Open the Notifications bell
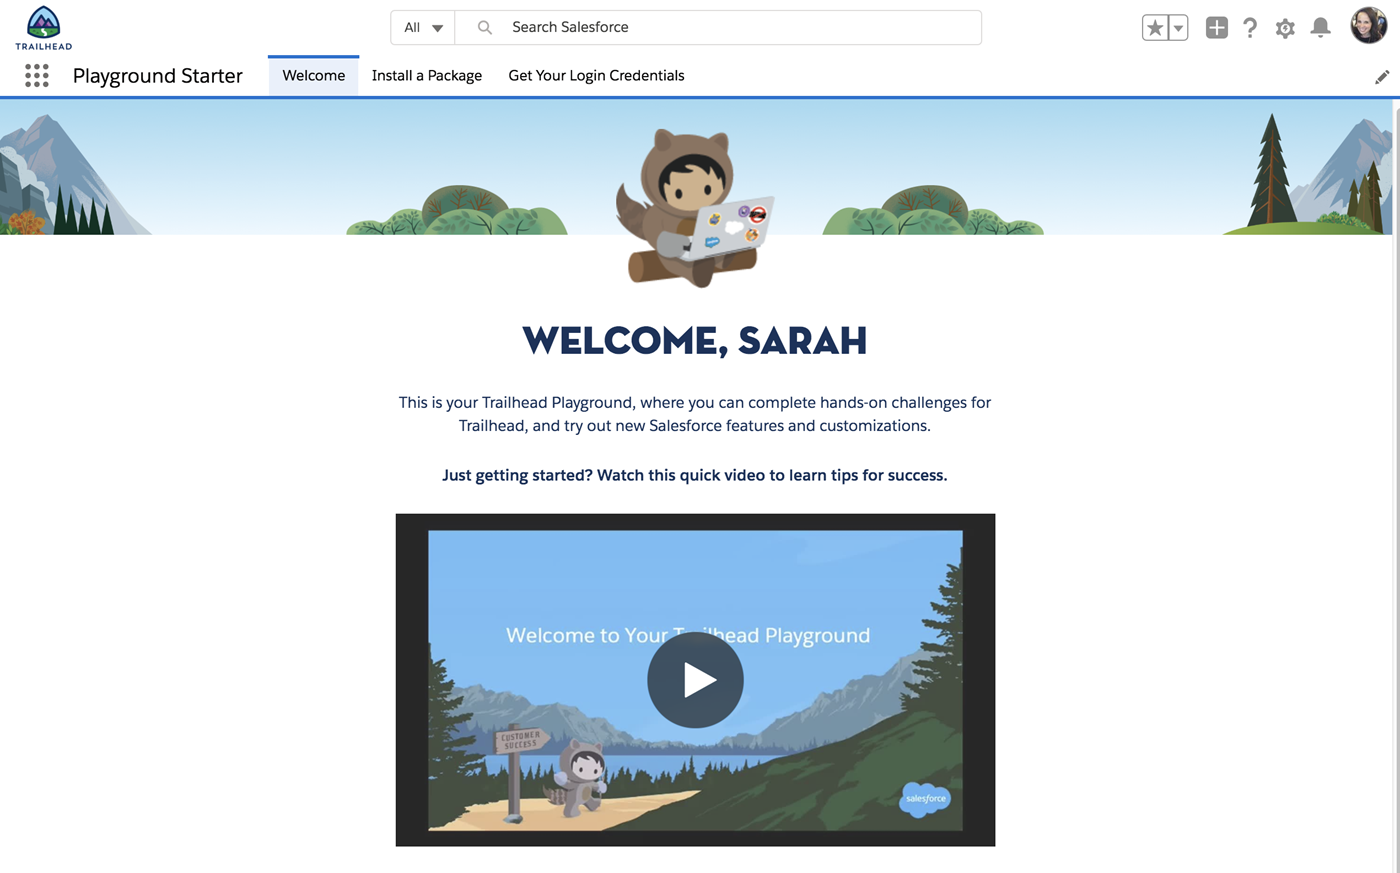The height and width of the screenshot is (873, 1400). (x=1321, y=28)
